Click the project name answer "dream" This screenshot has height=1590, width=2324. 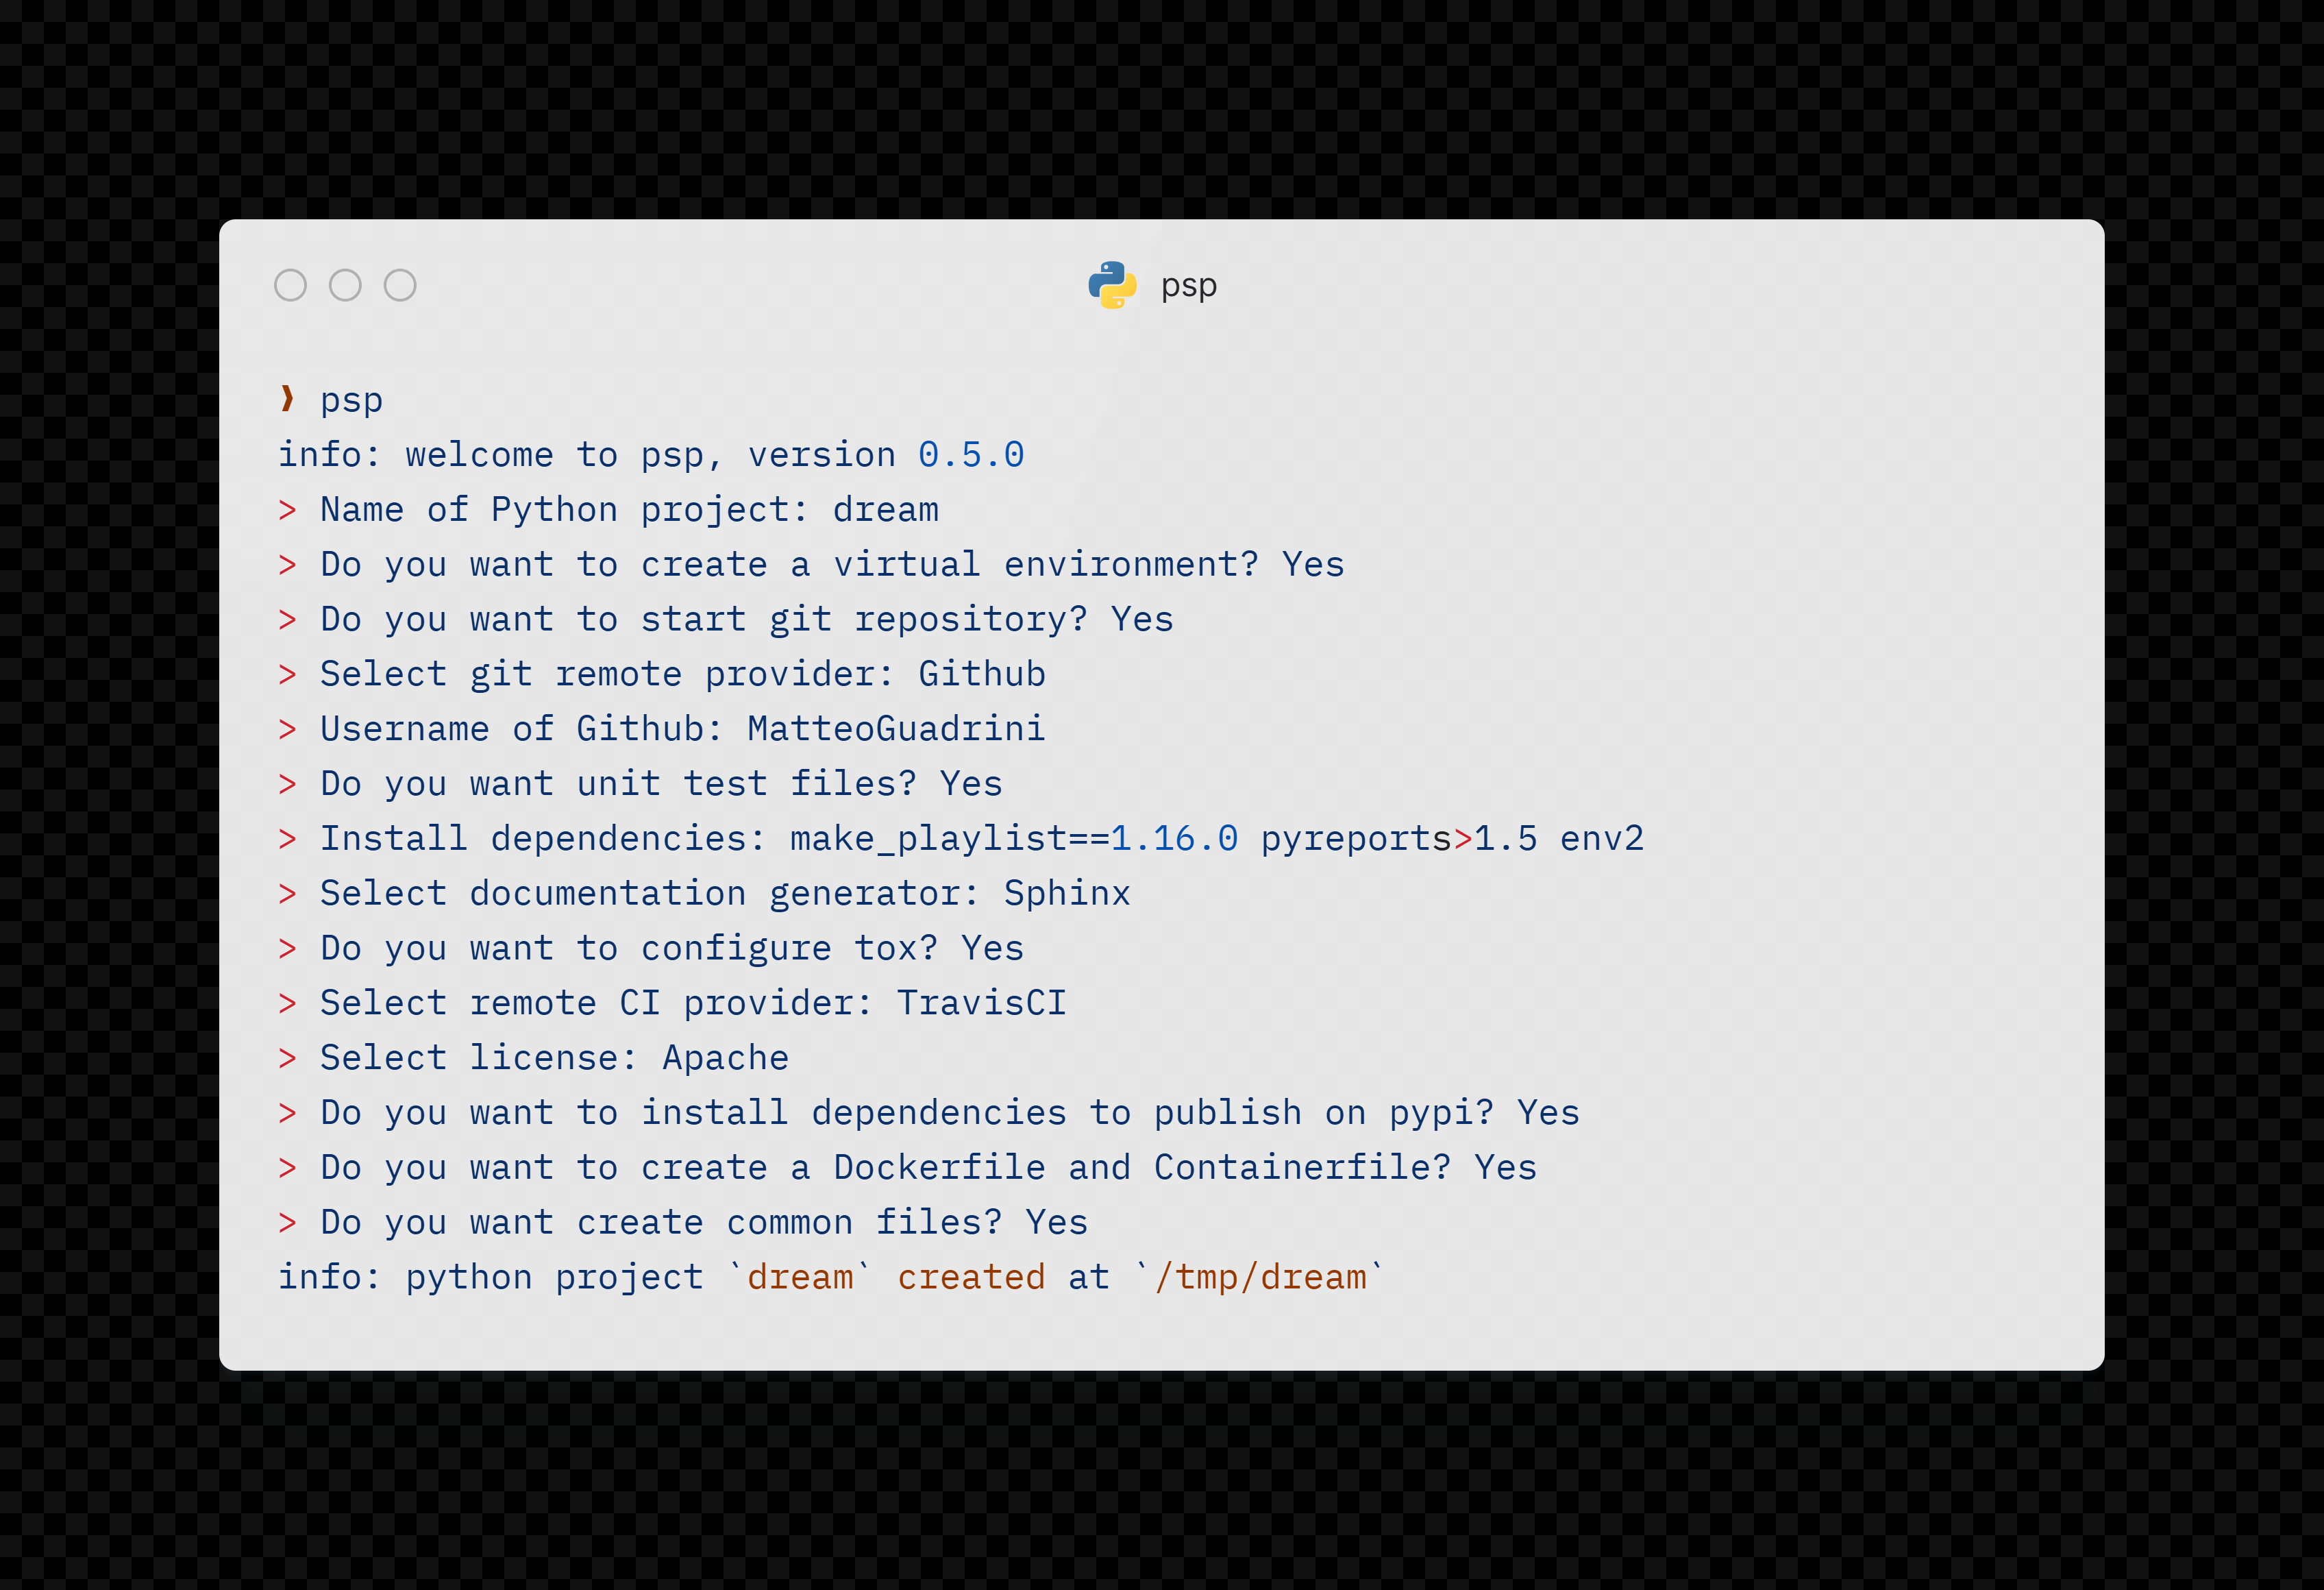click(885, 510)
